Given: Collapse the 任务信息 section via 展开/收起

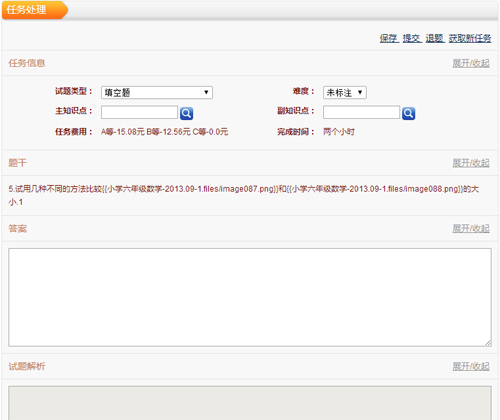Looking at the screenshot, I should point(471,63).
